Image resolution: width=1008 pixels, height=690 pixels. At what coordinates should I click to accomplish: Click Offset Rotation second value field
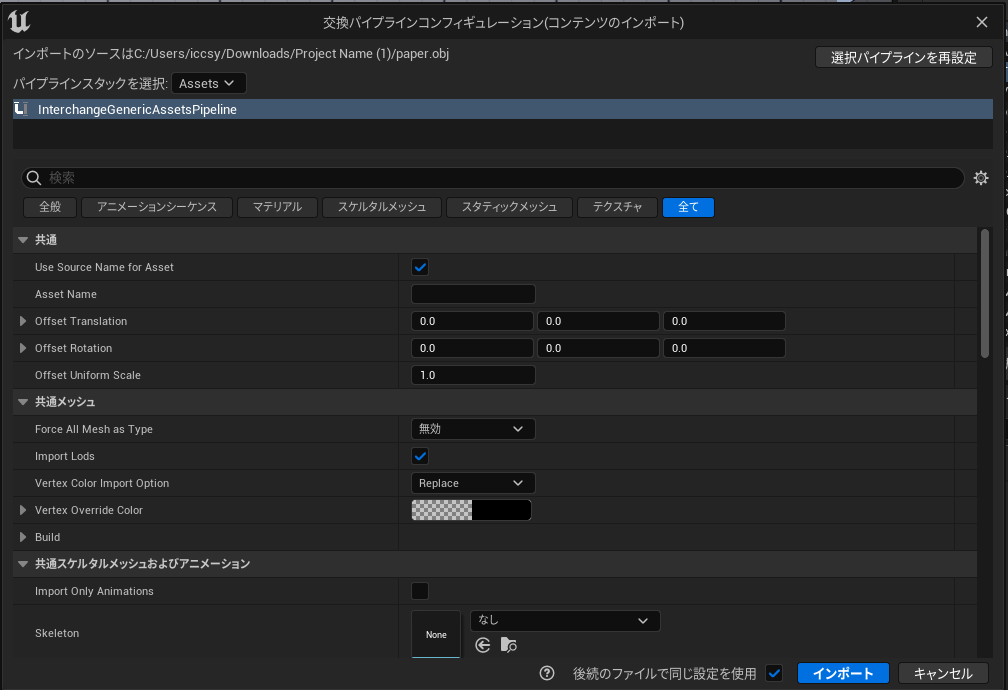(598, 348)
